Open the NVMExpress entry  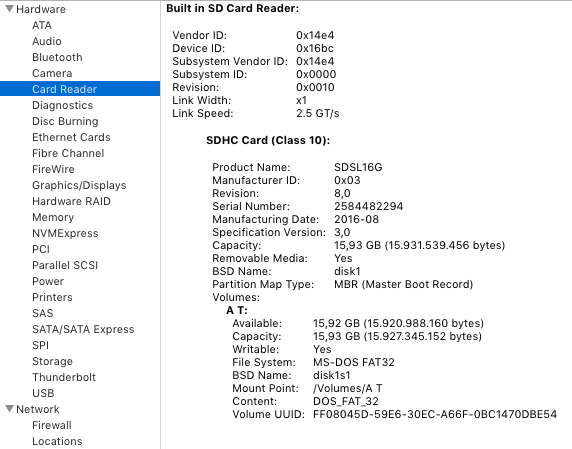[65, 233]
